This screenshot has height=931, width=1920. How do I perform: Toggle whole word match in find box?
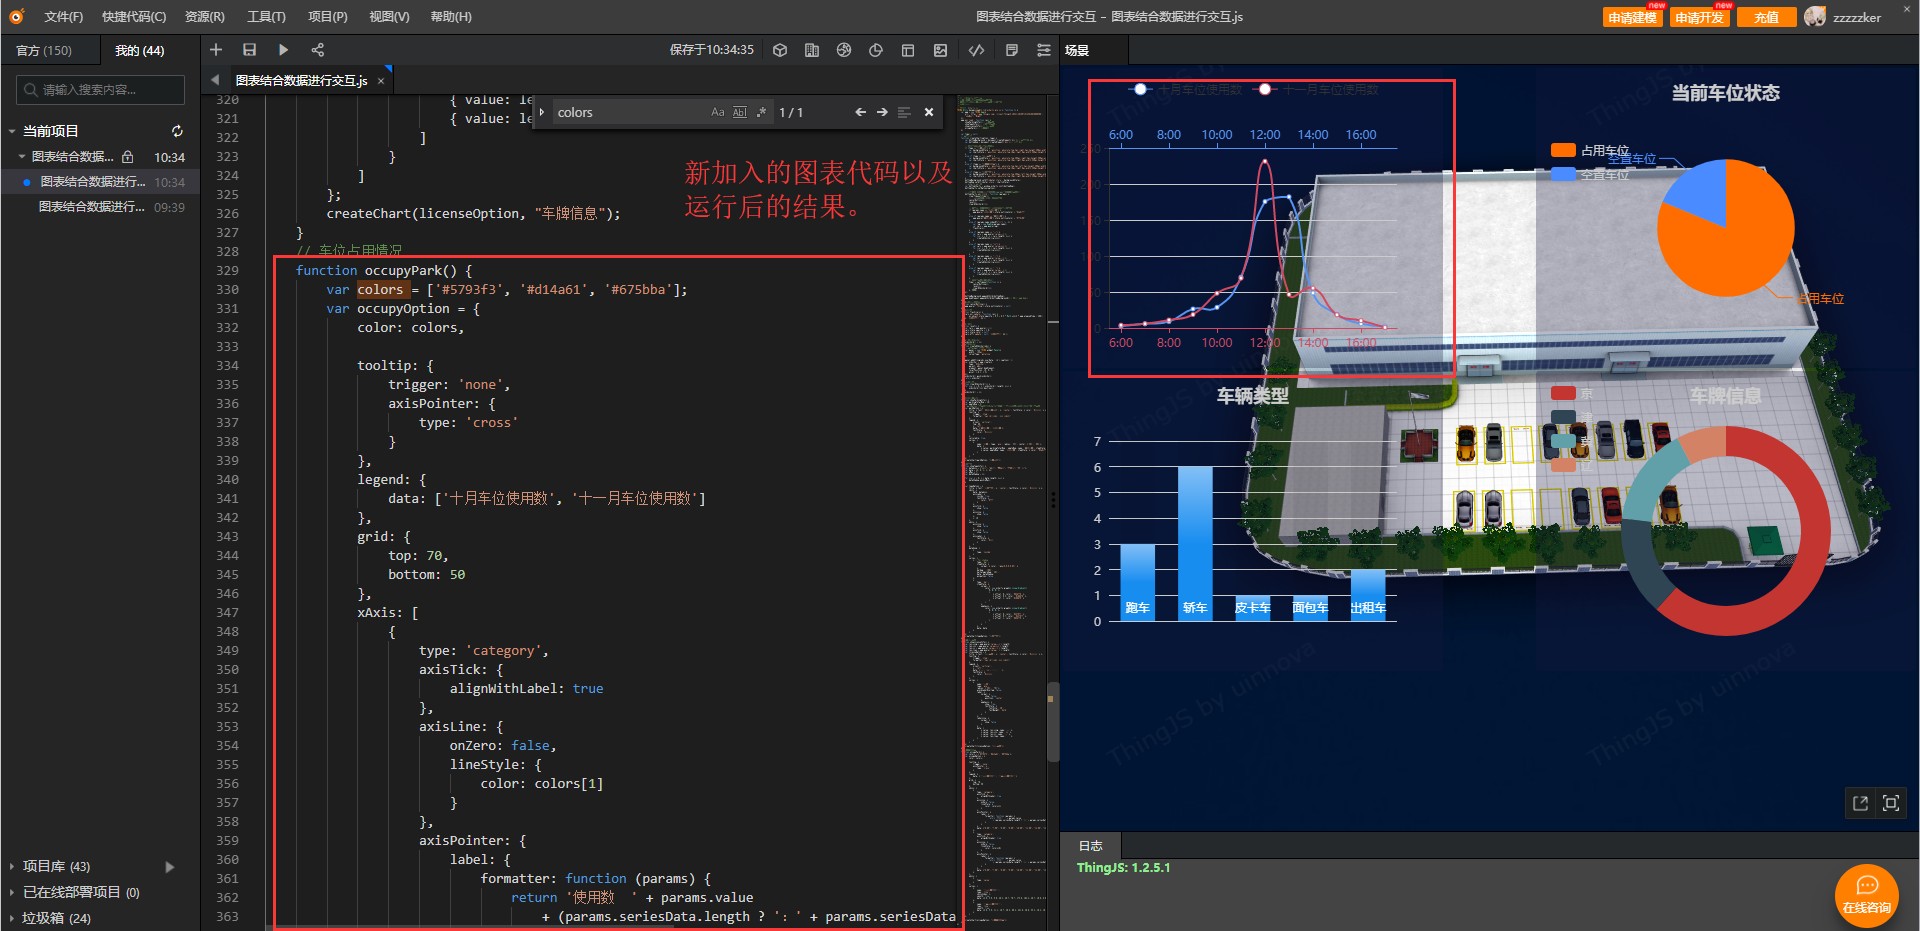[x=739, y=112]
